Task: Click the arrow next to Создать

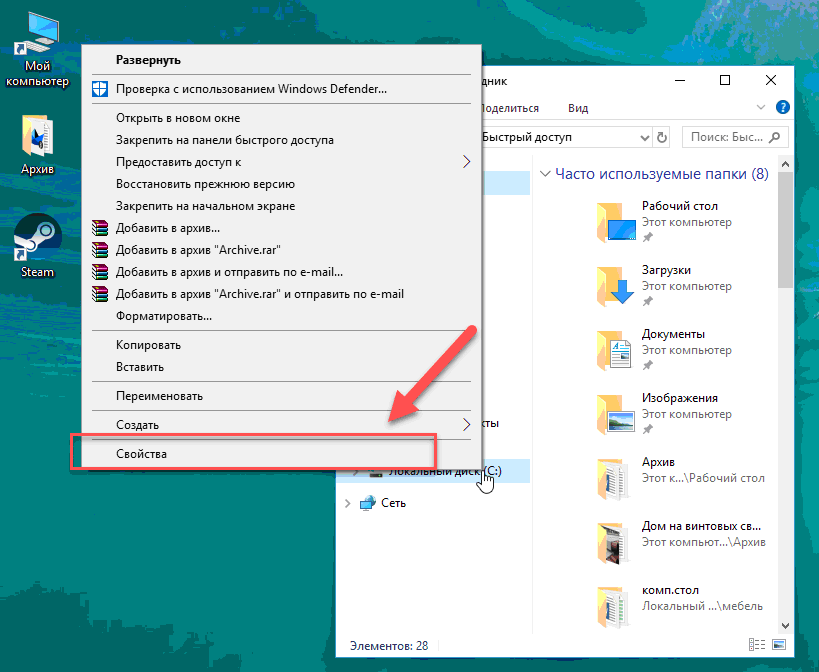Action: (x=466, y=425)
